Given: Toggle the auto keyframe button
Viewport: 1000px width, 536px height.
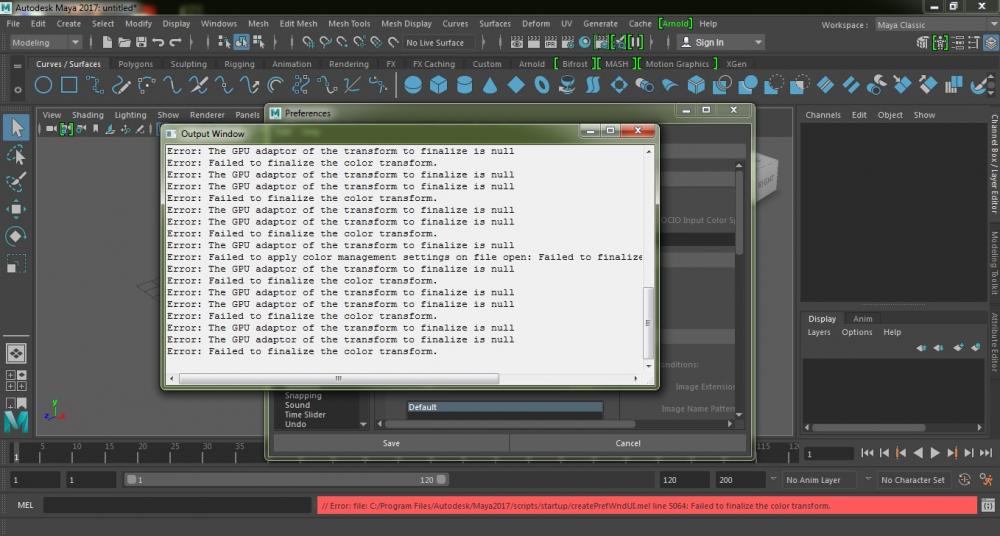Looking at the screenshot, I should 965,480.
